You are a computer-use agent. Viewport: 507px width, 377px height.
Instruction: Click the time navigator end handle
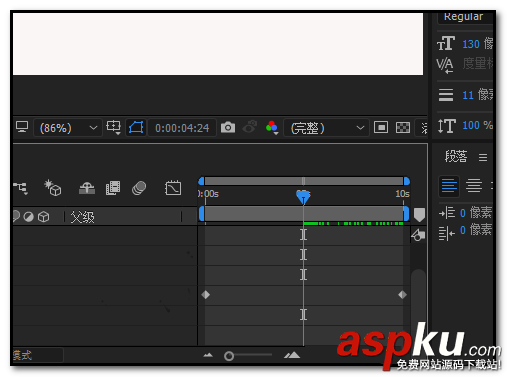pyautogui.click(x=407, y=181)
